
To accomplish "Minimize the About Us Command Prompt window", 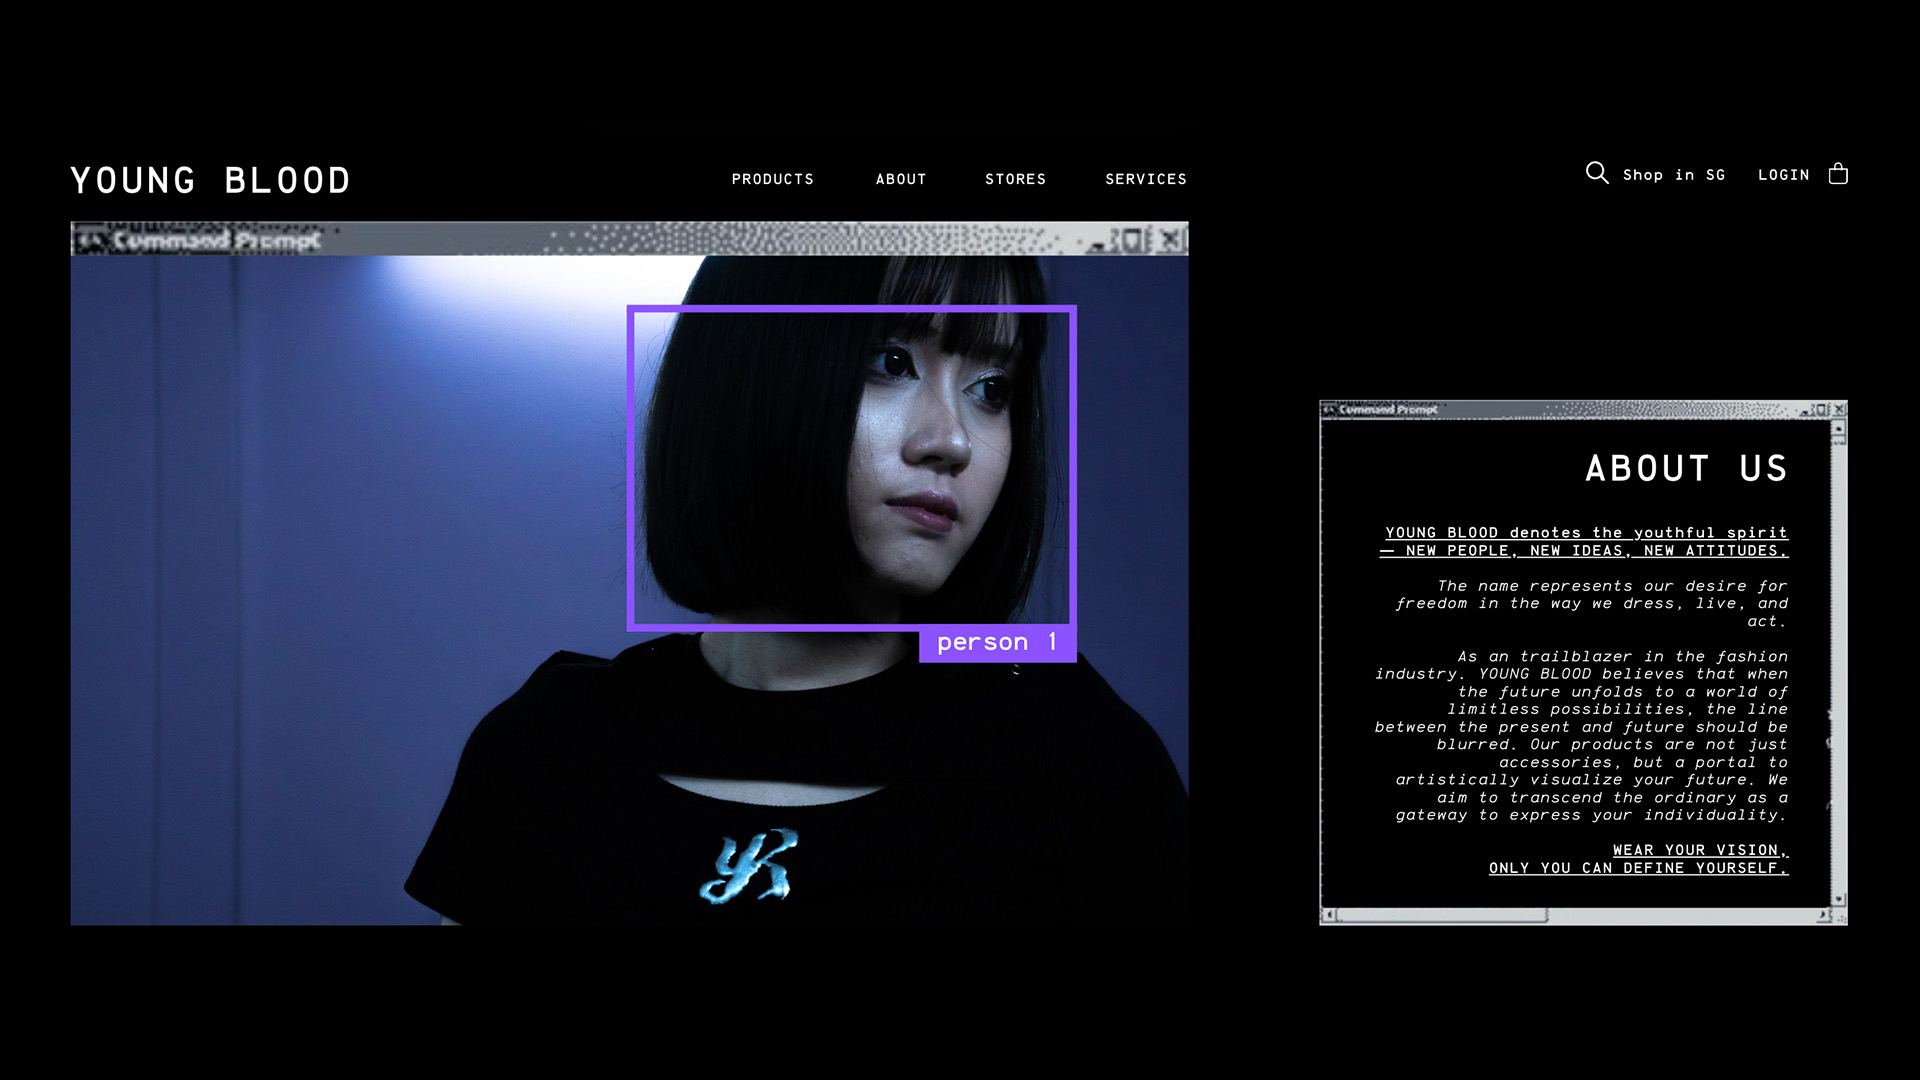I will (x=1805, y=410).
